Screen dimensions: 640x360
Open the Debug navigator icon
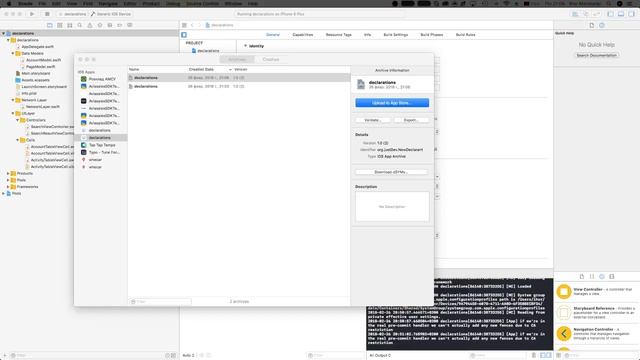(110, 25)
